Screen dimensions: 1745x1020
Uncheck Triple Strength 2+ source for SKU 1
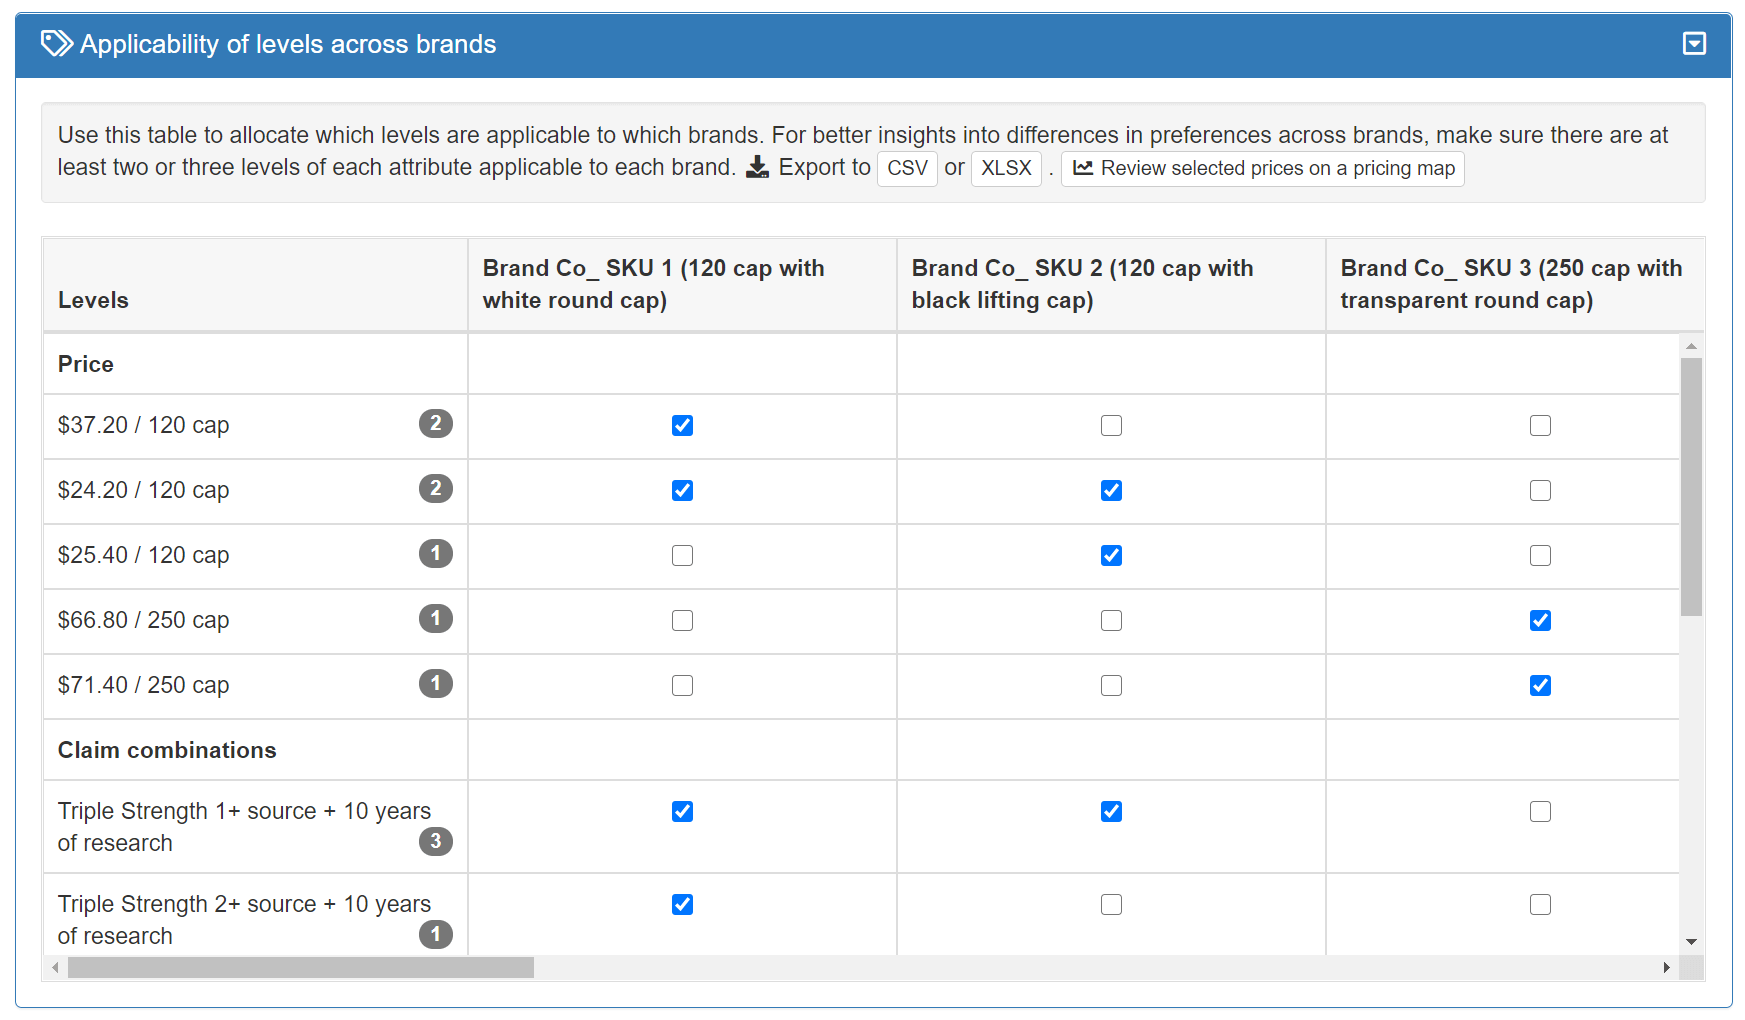[x=682, y=904]
